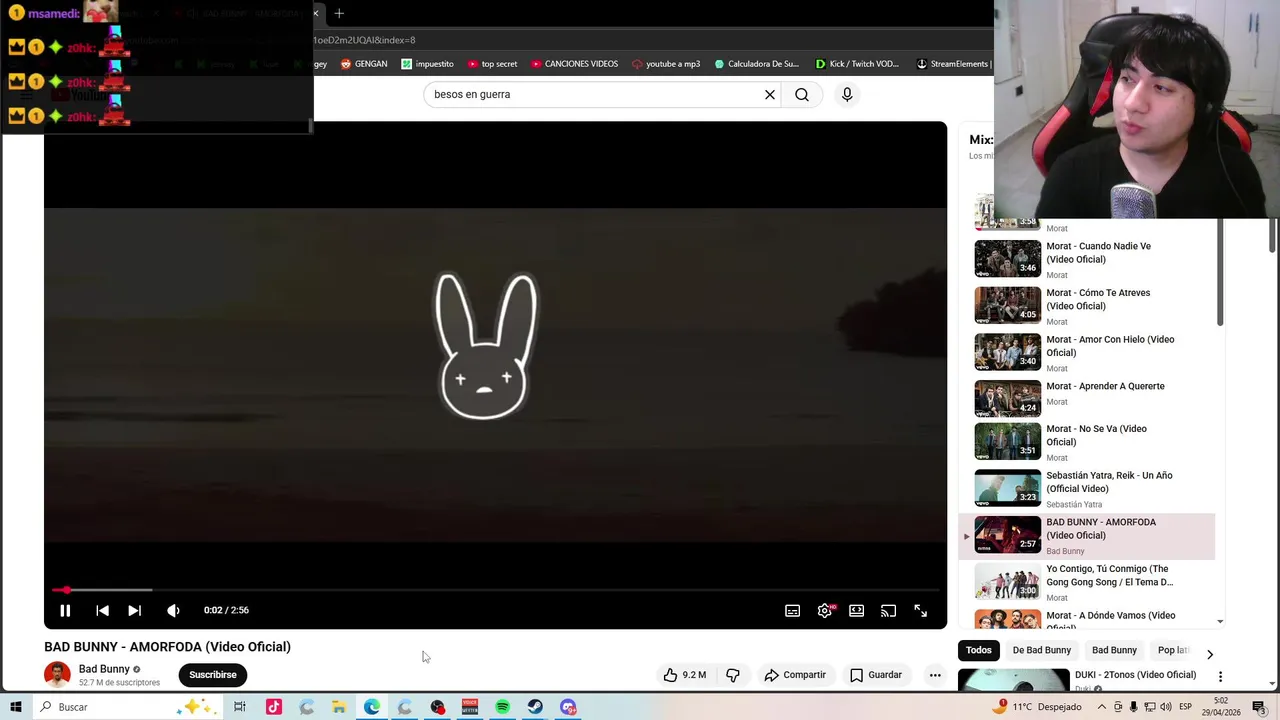Open youtube a mp3 bookmark
This screenshot has height=720, width=1280.
point(666,64)
